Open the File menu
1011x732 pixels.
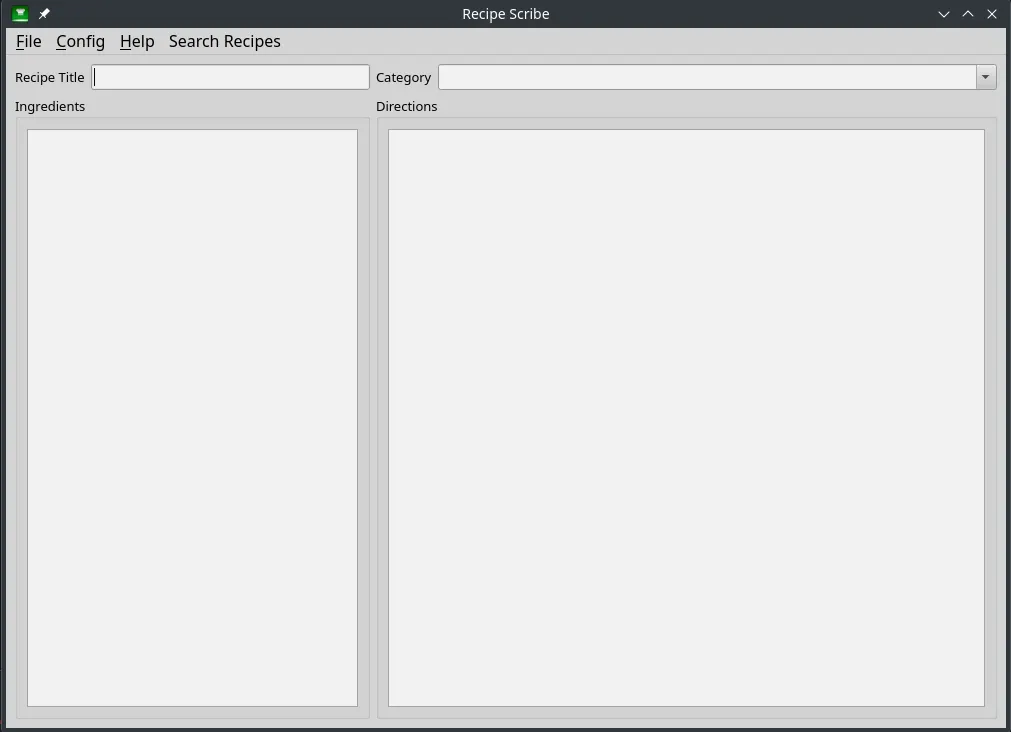pyautogui.click(x=28, y=41)
